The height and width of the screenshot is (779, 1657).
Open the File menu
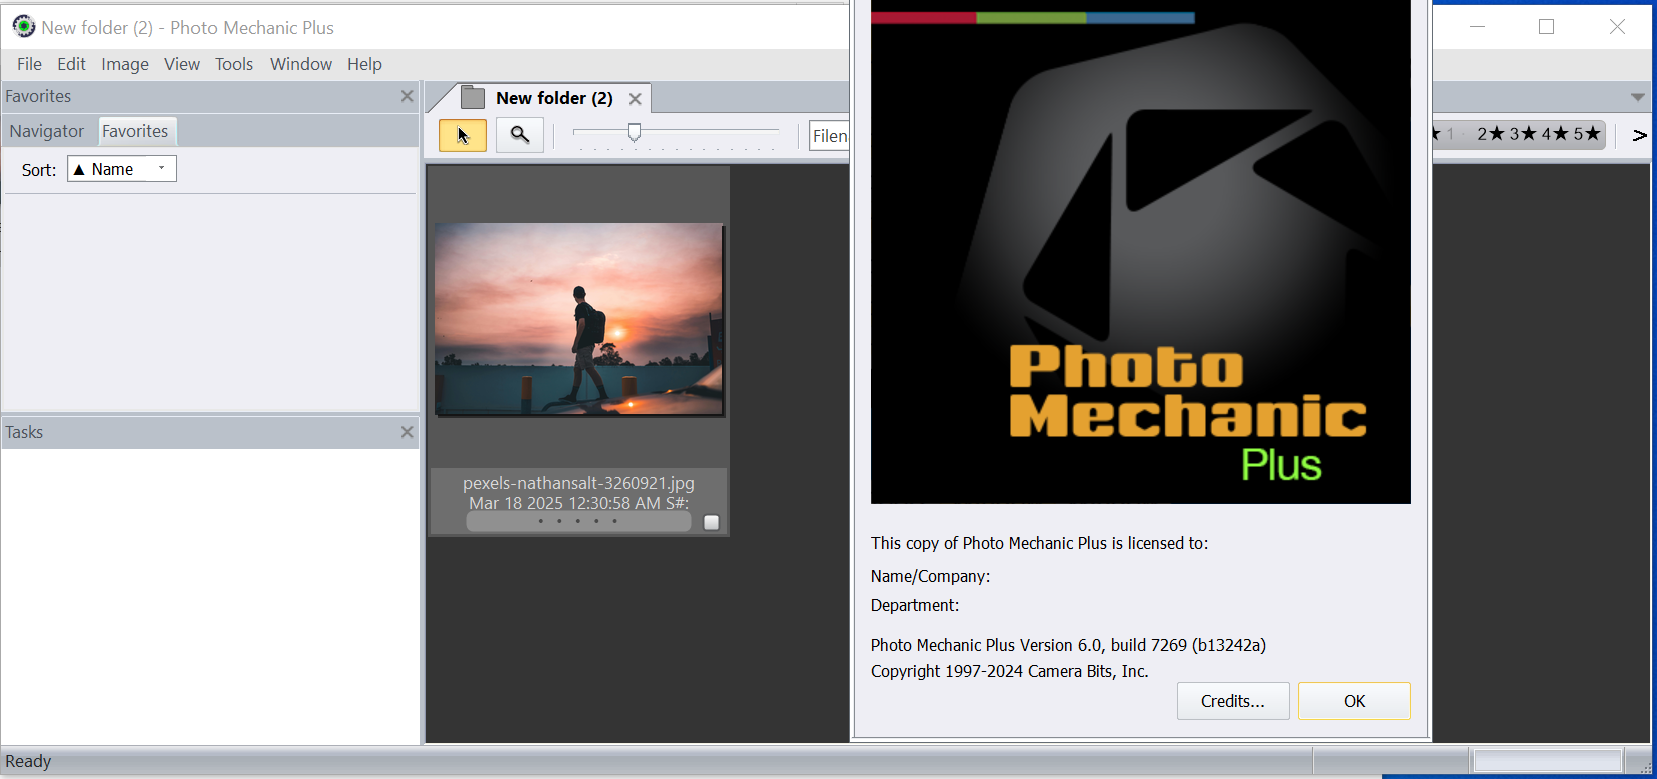(x=29, y=64)
